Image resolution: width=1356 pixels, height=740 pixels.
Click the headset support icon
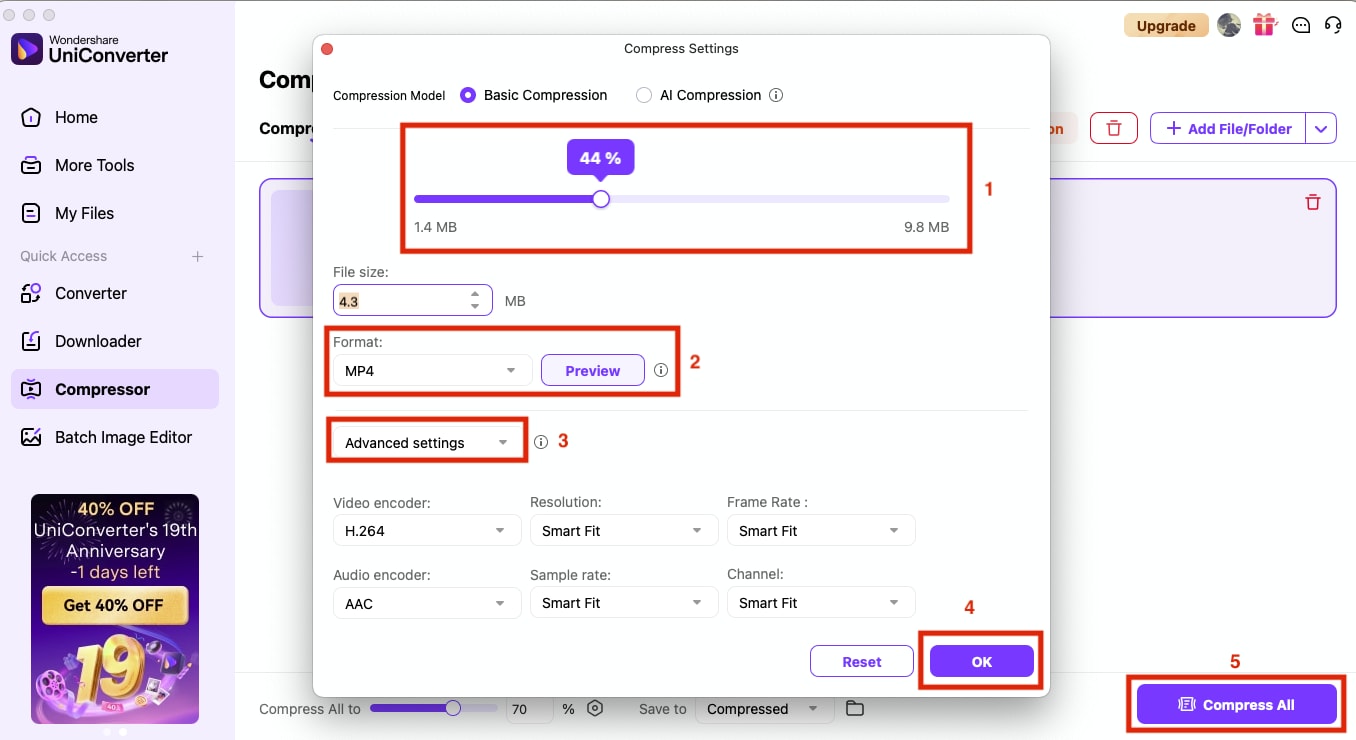(1333, 24)
